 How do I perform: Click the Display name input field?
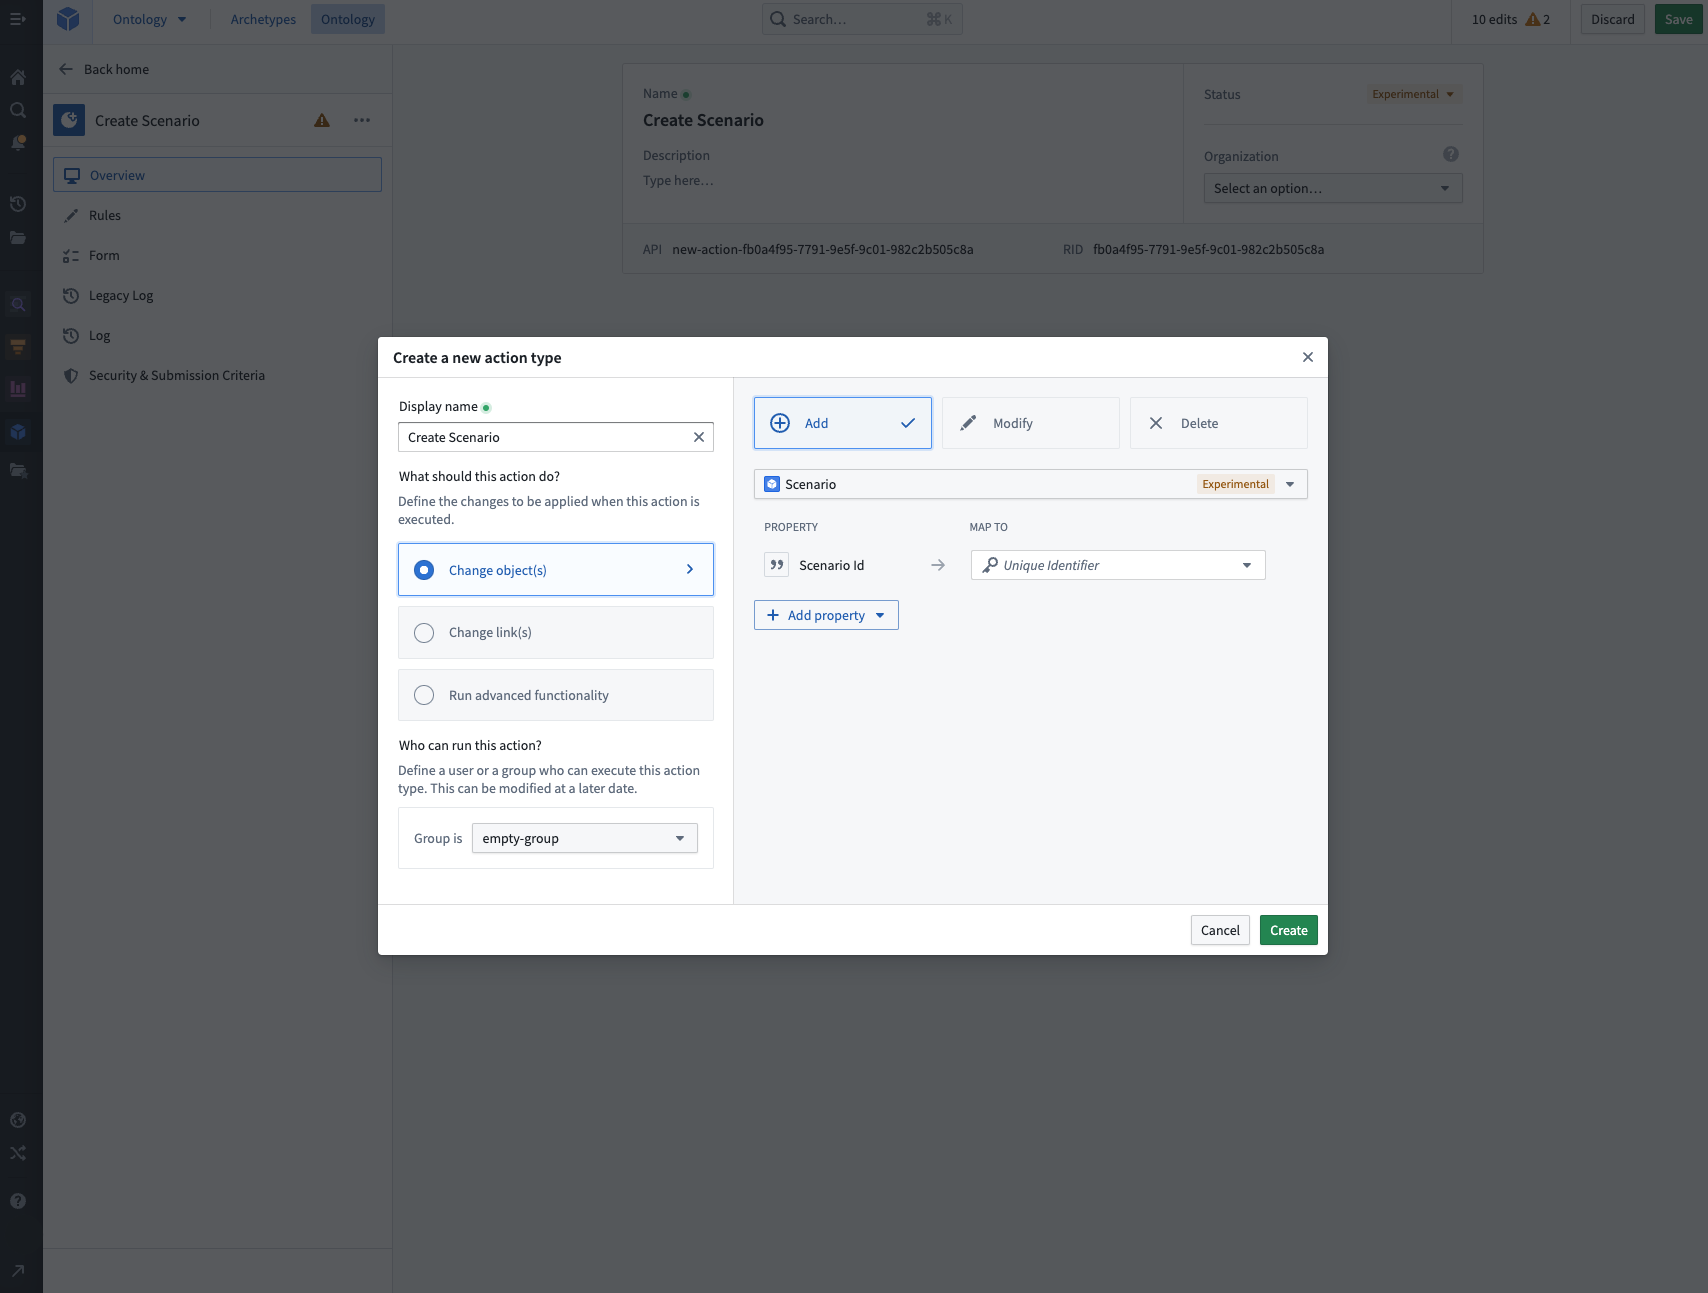545,437
